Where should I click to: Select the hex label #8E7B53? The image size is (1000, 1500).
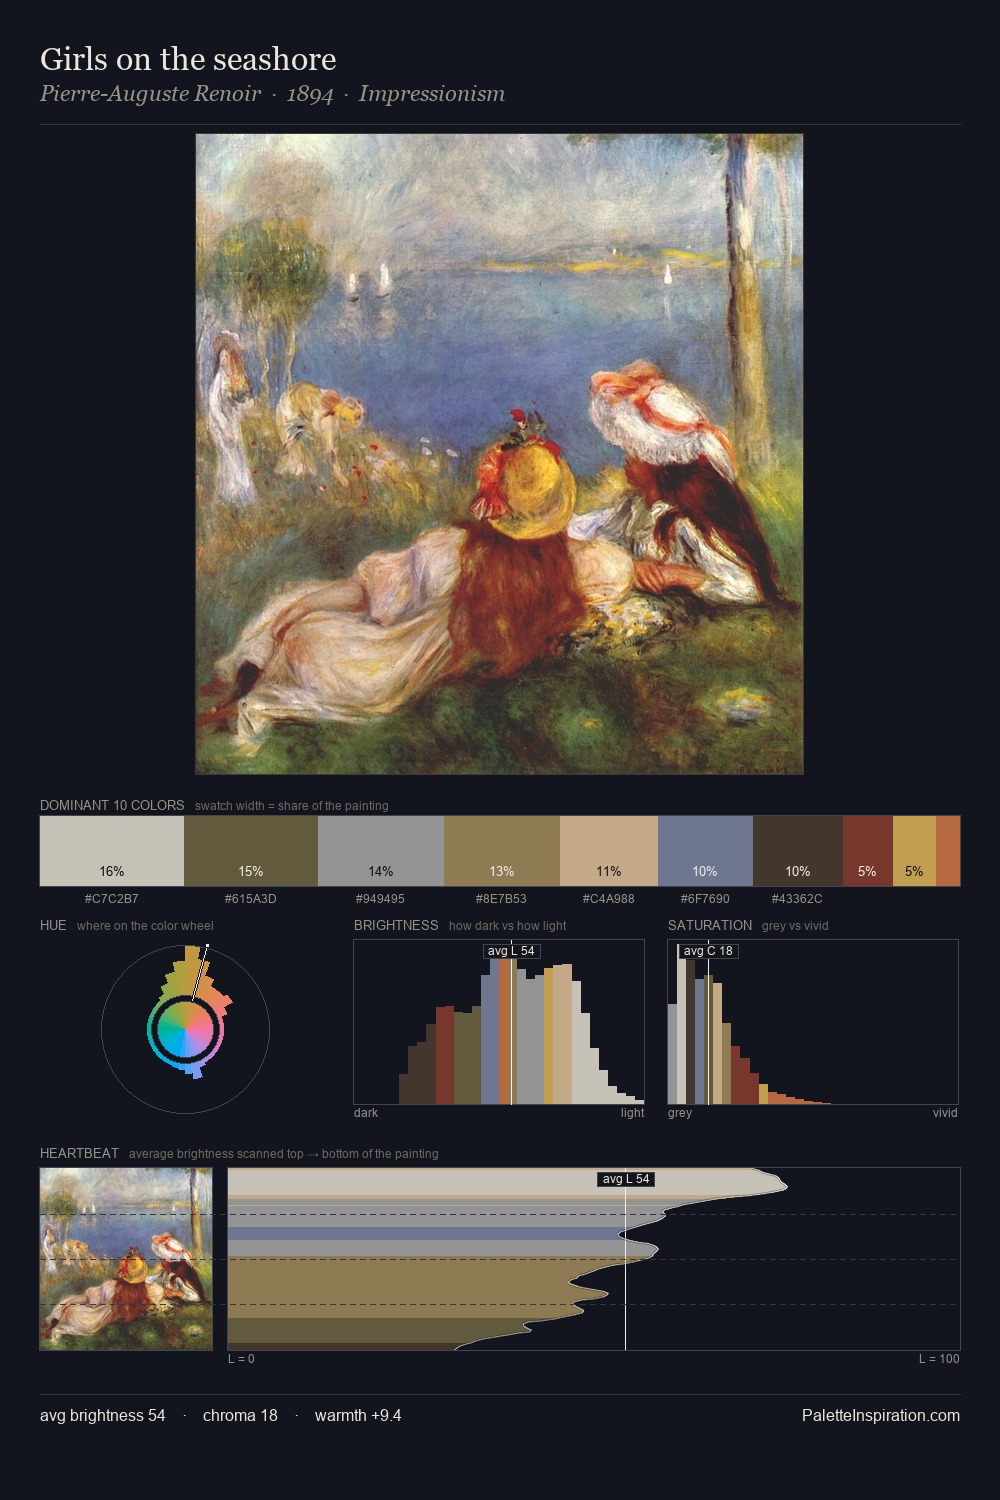coord(502,899)
